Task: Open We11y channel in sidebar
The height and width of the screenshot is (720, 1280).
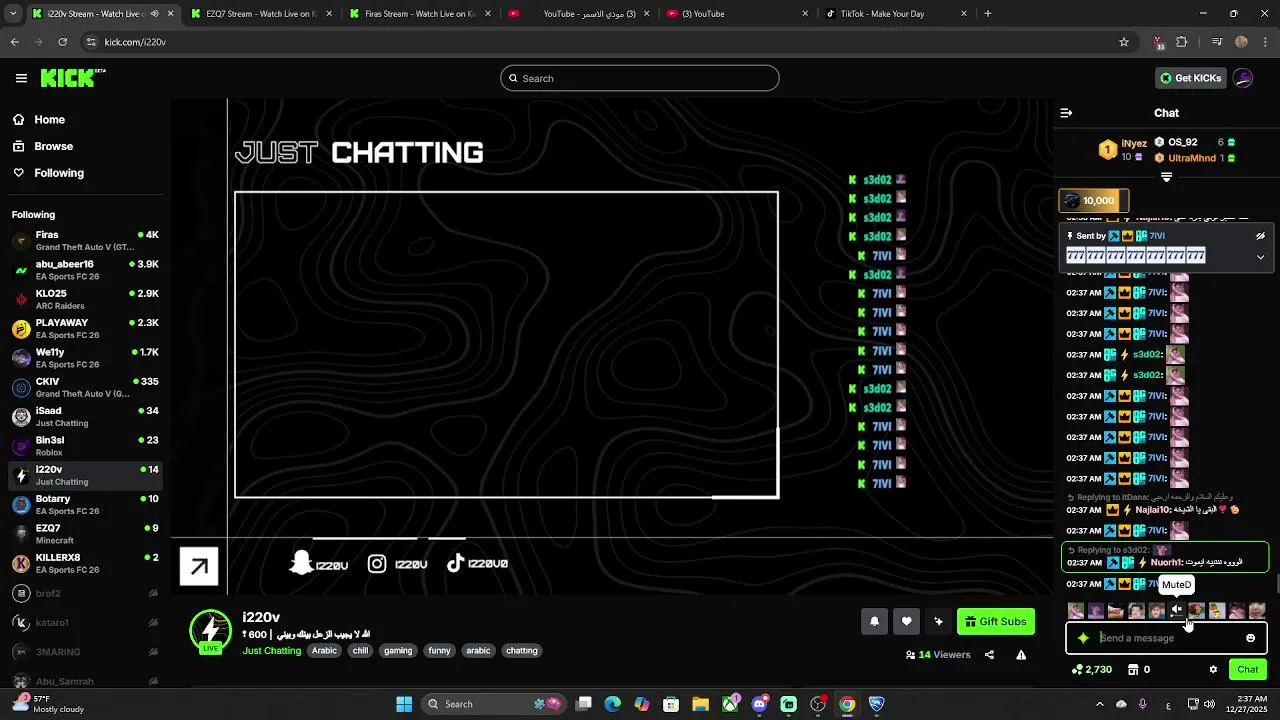Action: (x=85, y=358)
